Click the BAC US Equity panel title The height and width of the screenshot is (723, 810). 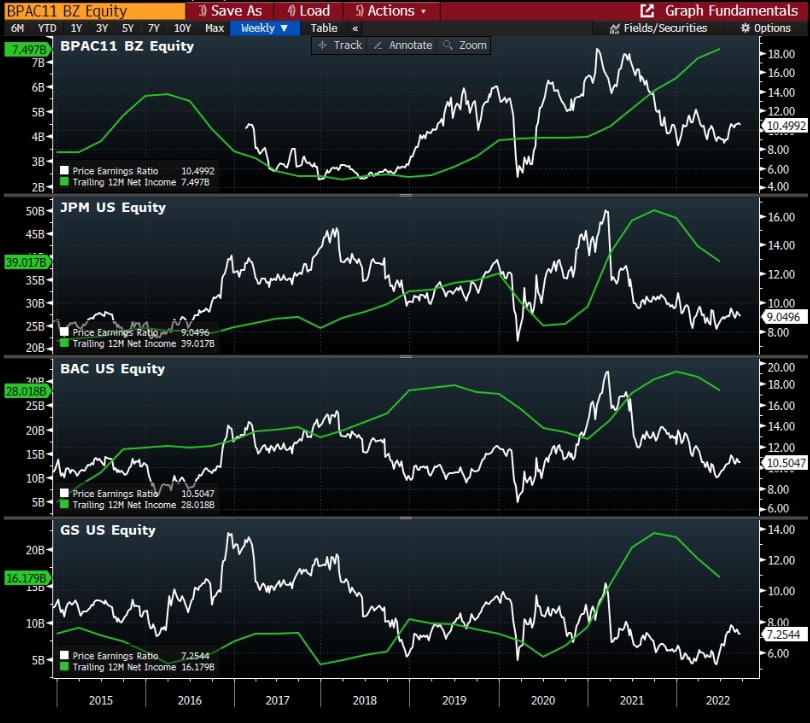pos(113,369)
